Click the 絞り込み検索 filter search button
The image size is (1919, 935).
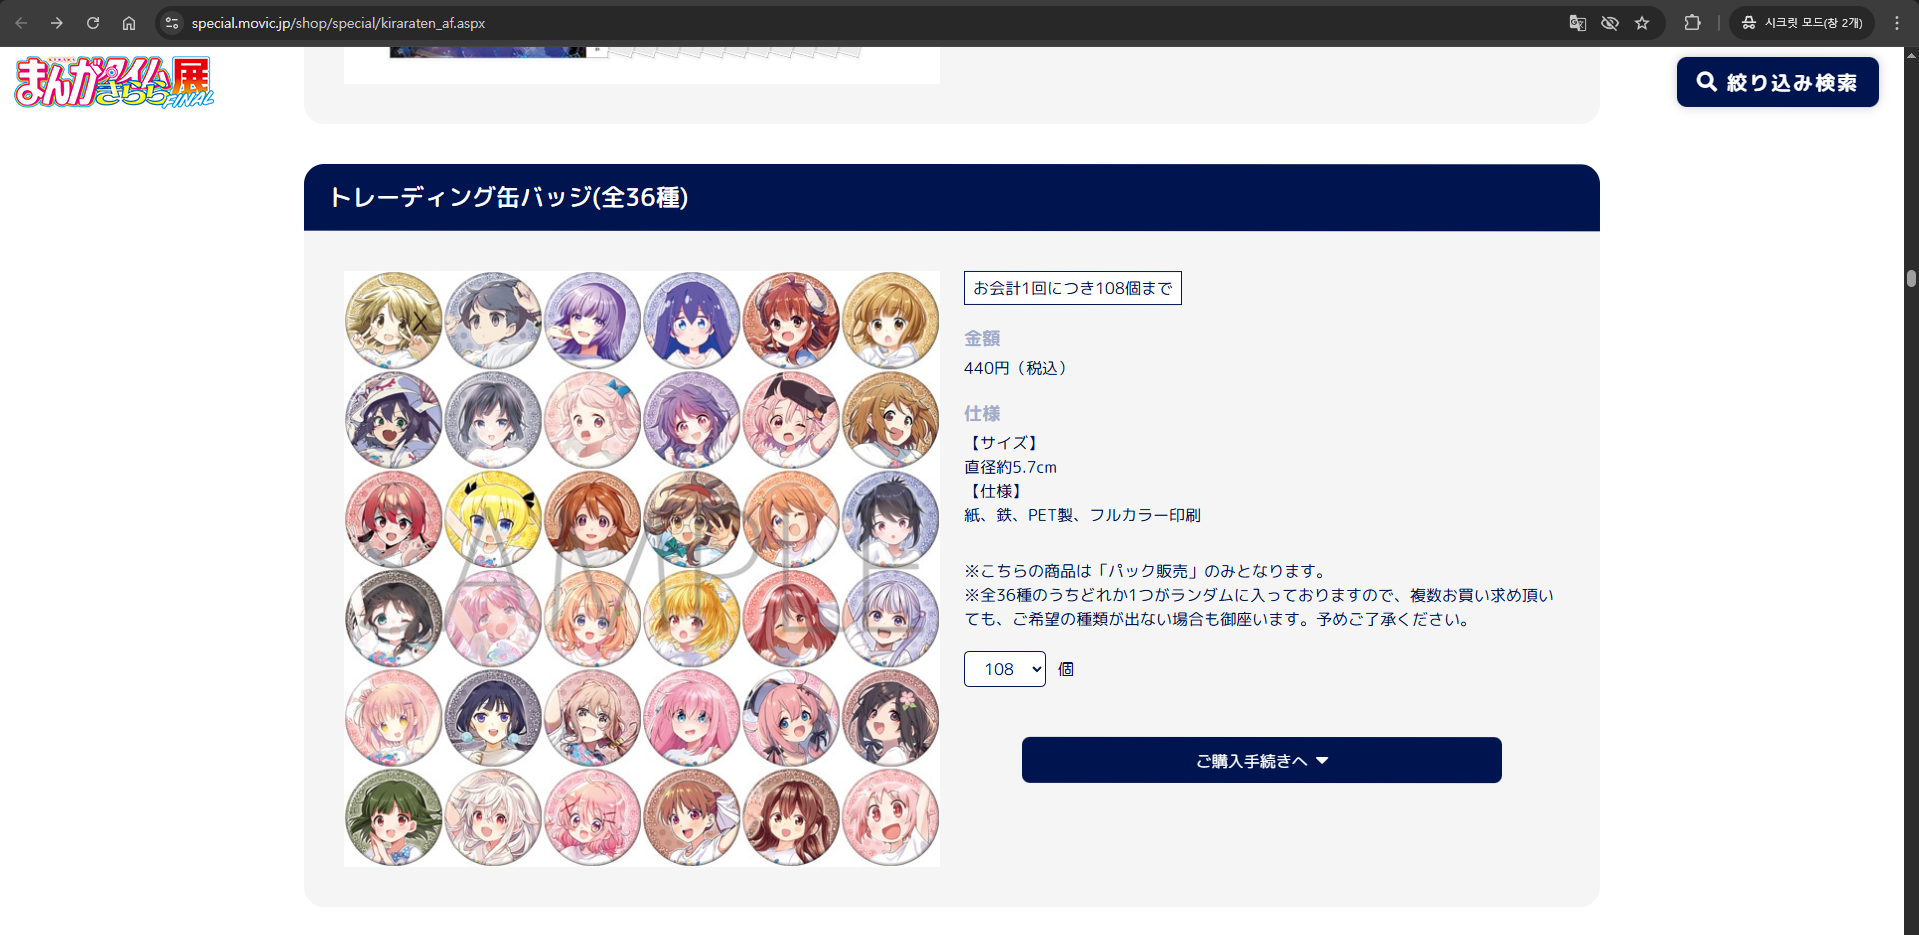(1777, 82)
